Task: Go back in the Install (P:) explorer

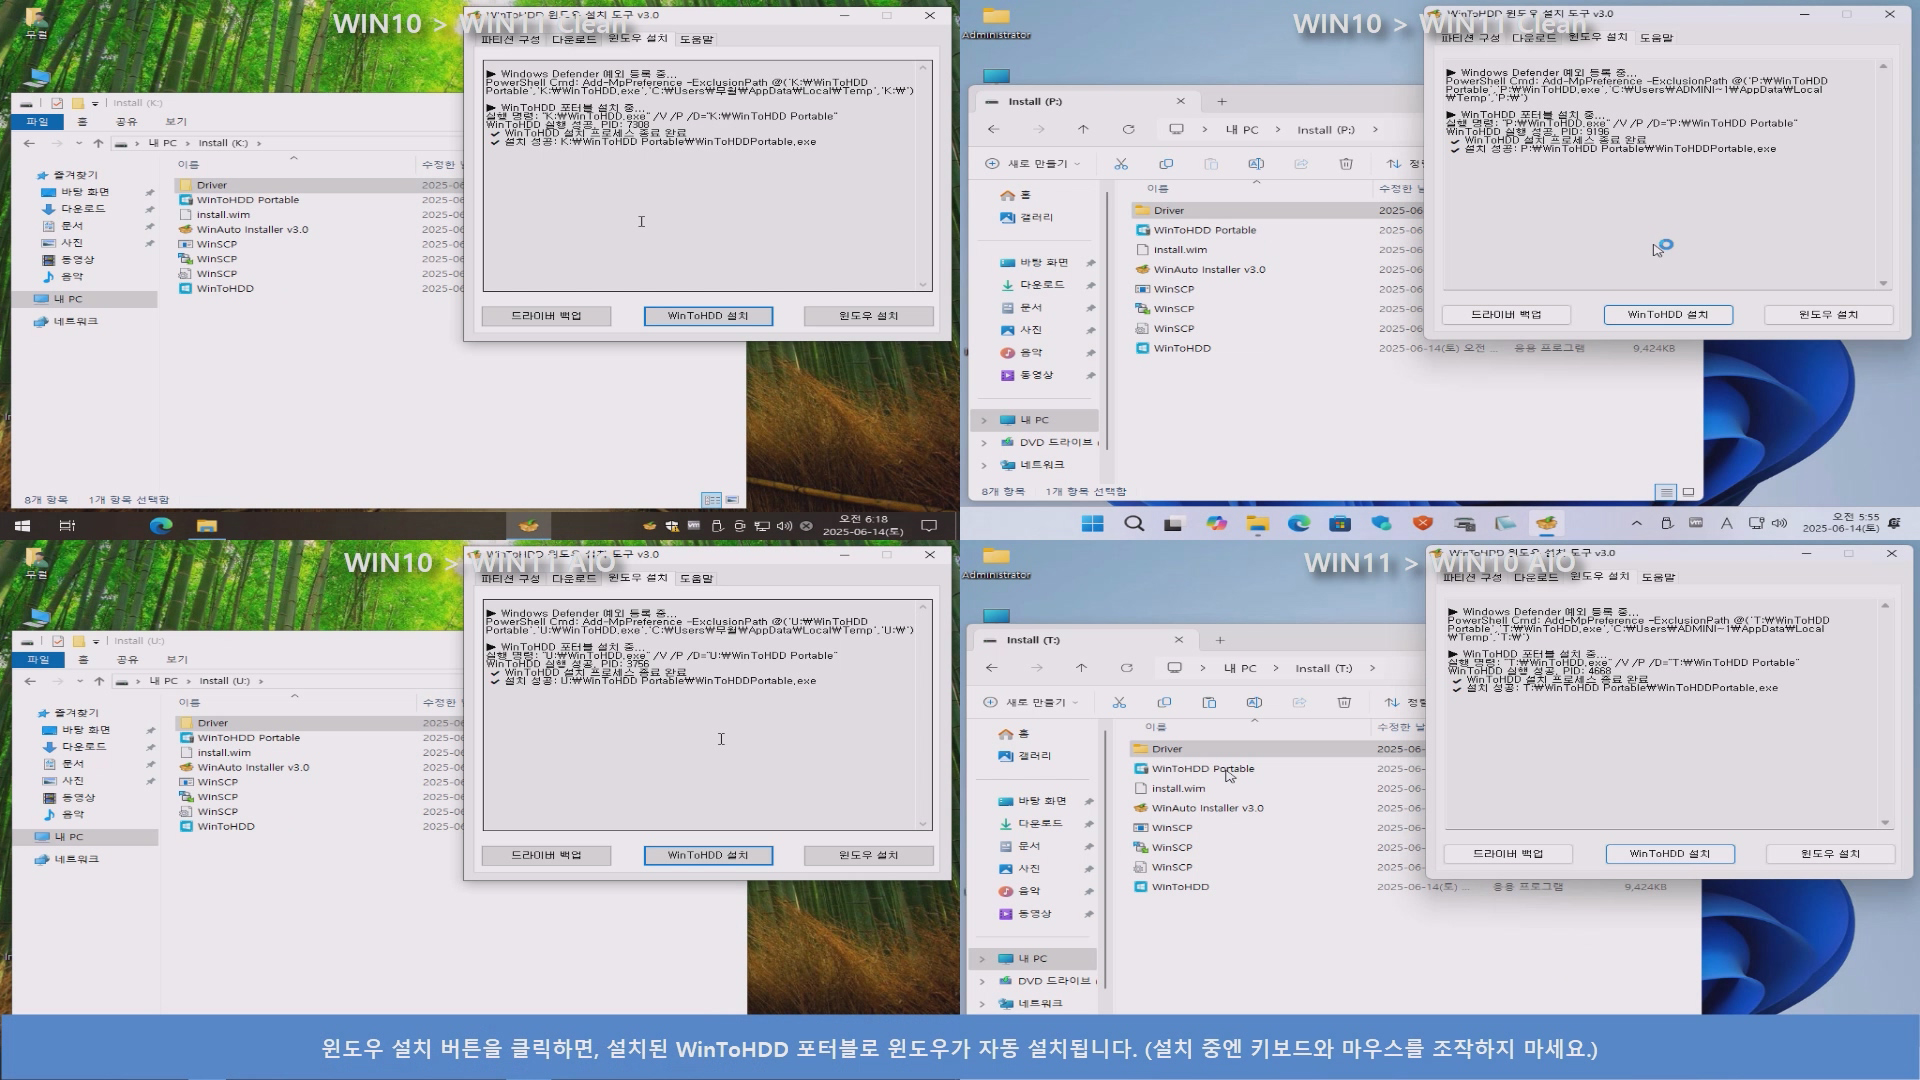Action: point(993,129)
